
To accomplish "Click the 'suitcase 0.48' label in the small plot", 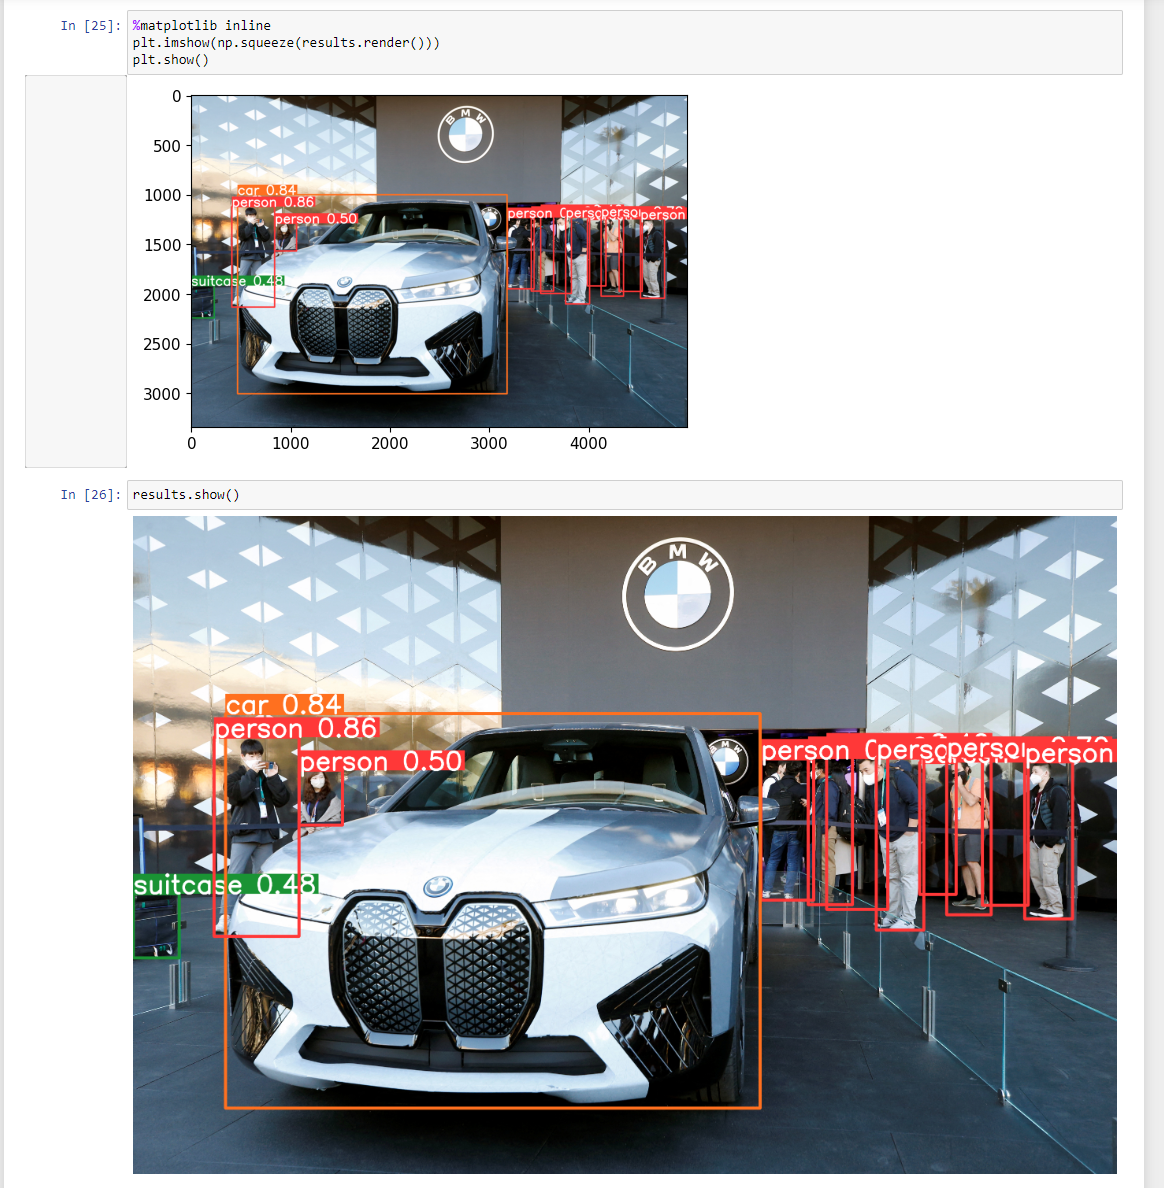I will pos(238,281).
